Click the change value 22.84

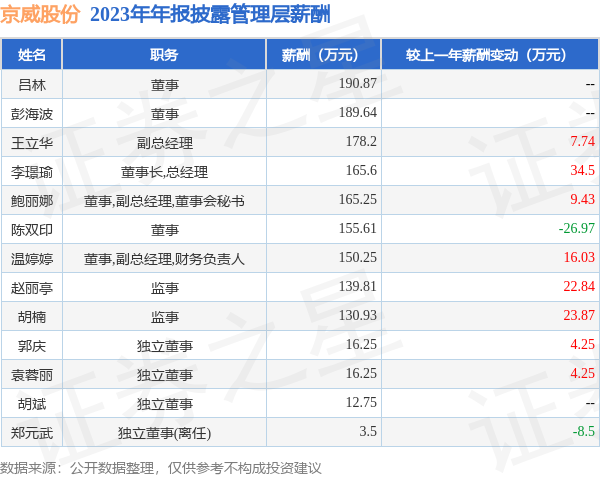click(x=579, y=286)
